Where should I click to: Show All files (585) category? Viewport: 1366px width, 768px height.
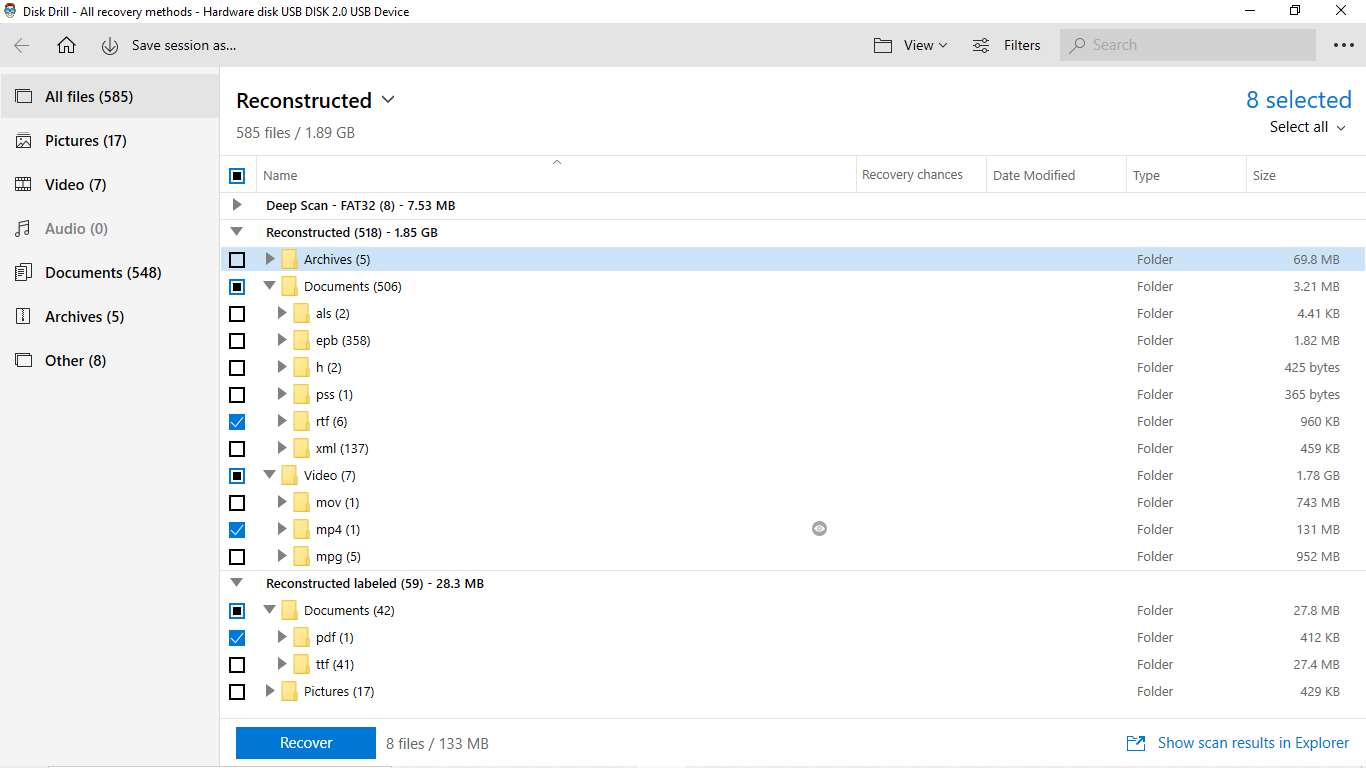click(110, 96)
